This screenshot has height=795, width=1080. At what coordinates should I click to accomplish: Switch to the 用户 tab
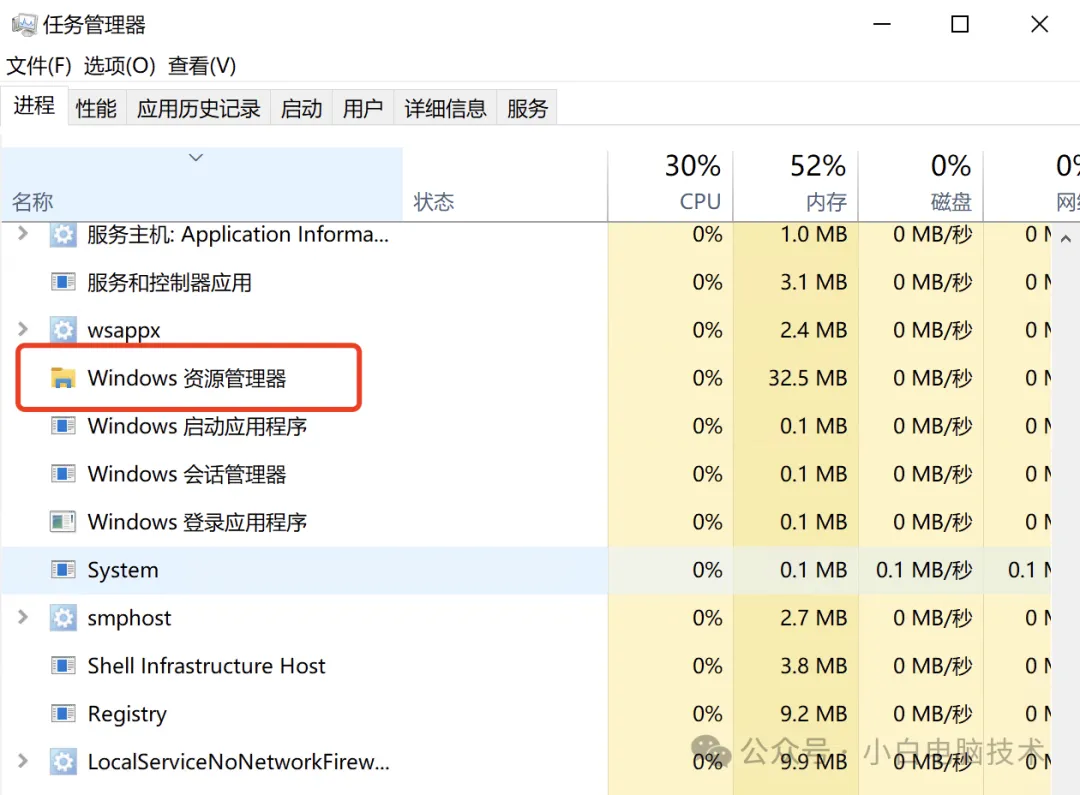(x=363, y=108)
